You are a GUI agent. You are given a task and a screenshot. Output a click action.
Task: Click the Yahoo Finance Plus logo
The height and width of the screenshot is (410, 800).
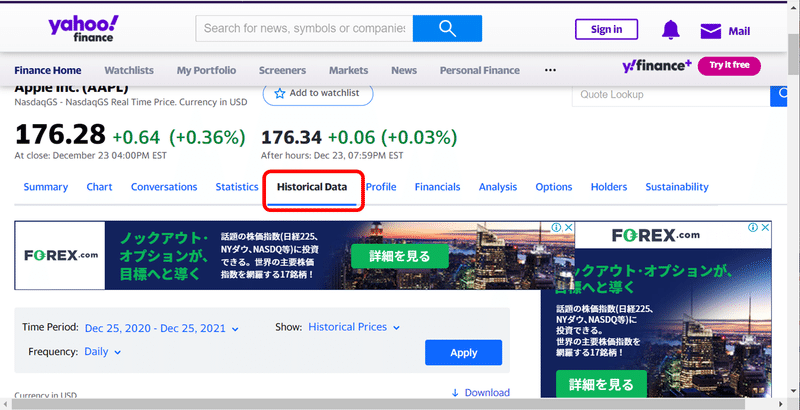[657, 66]
